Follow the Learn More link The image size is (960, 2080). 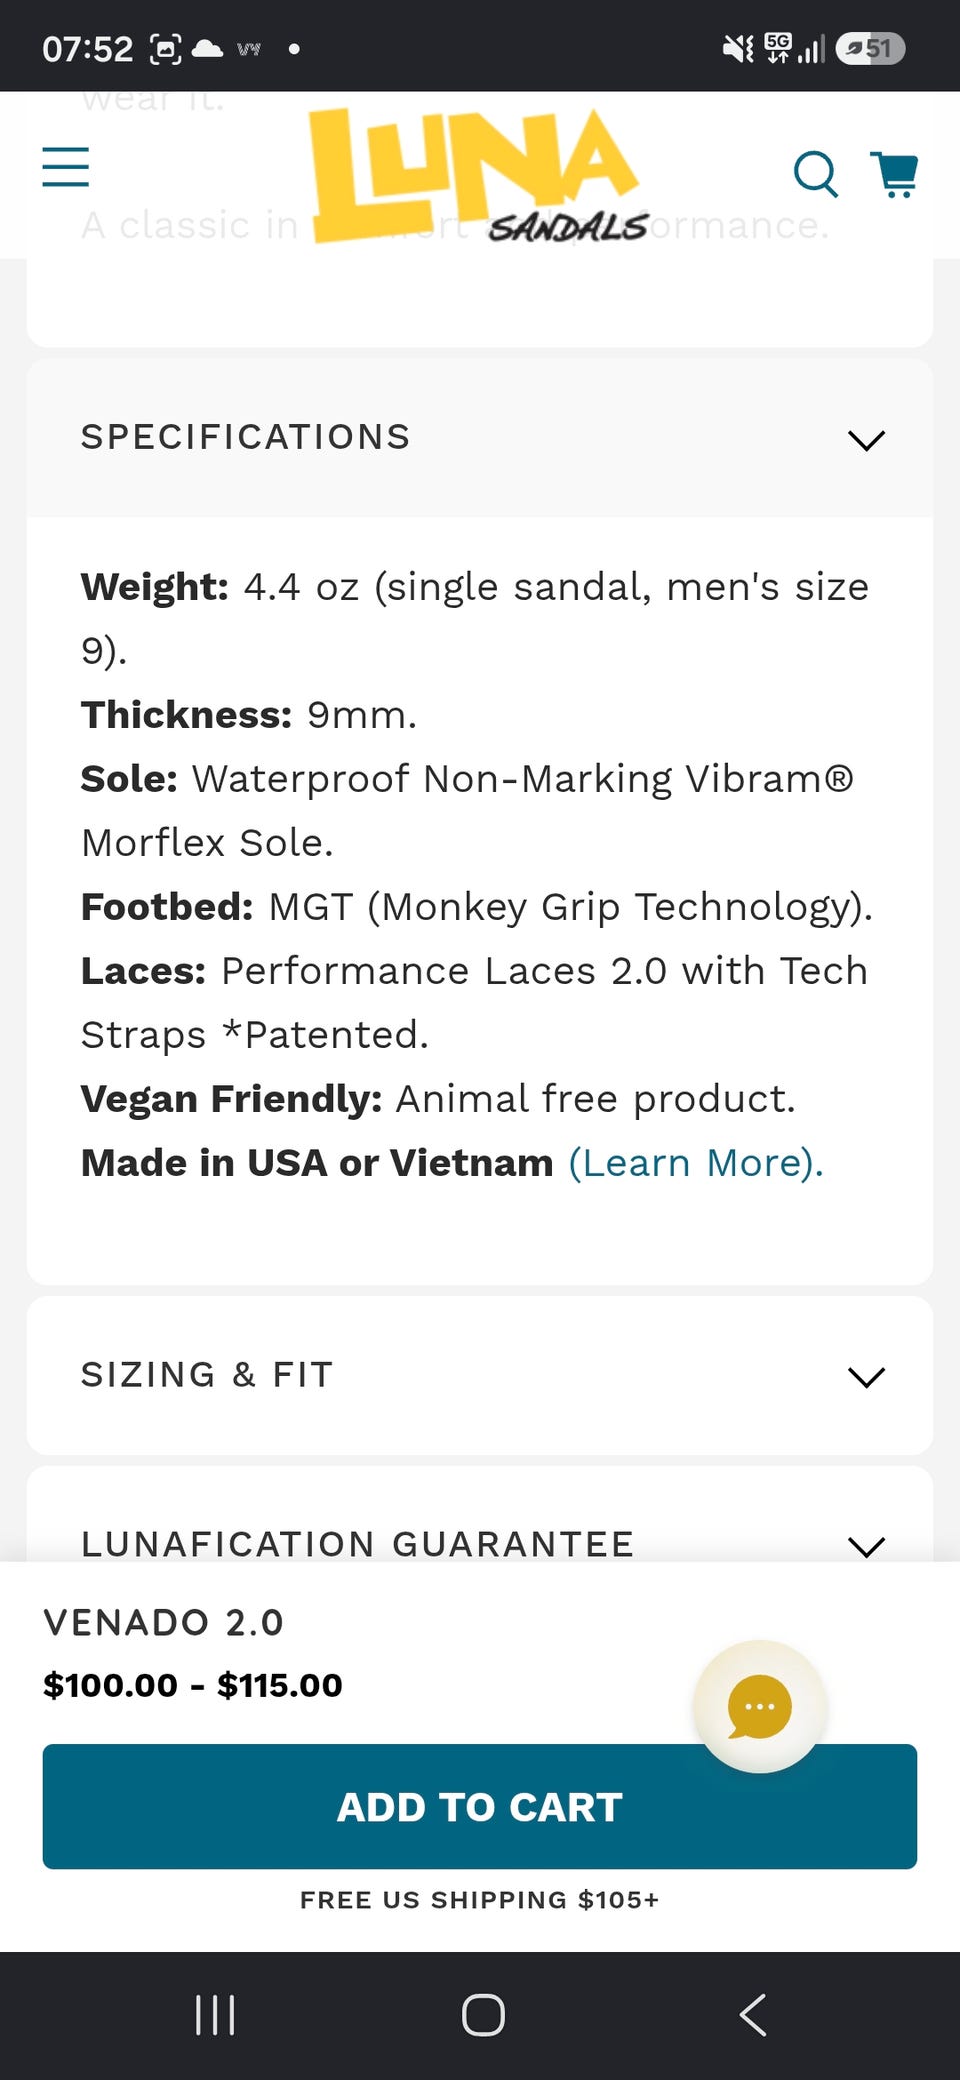696,1163
